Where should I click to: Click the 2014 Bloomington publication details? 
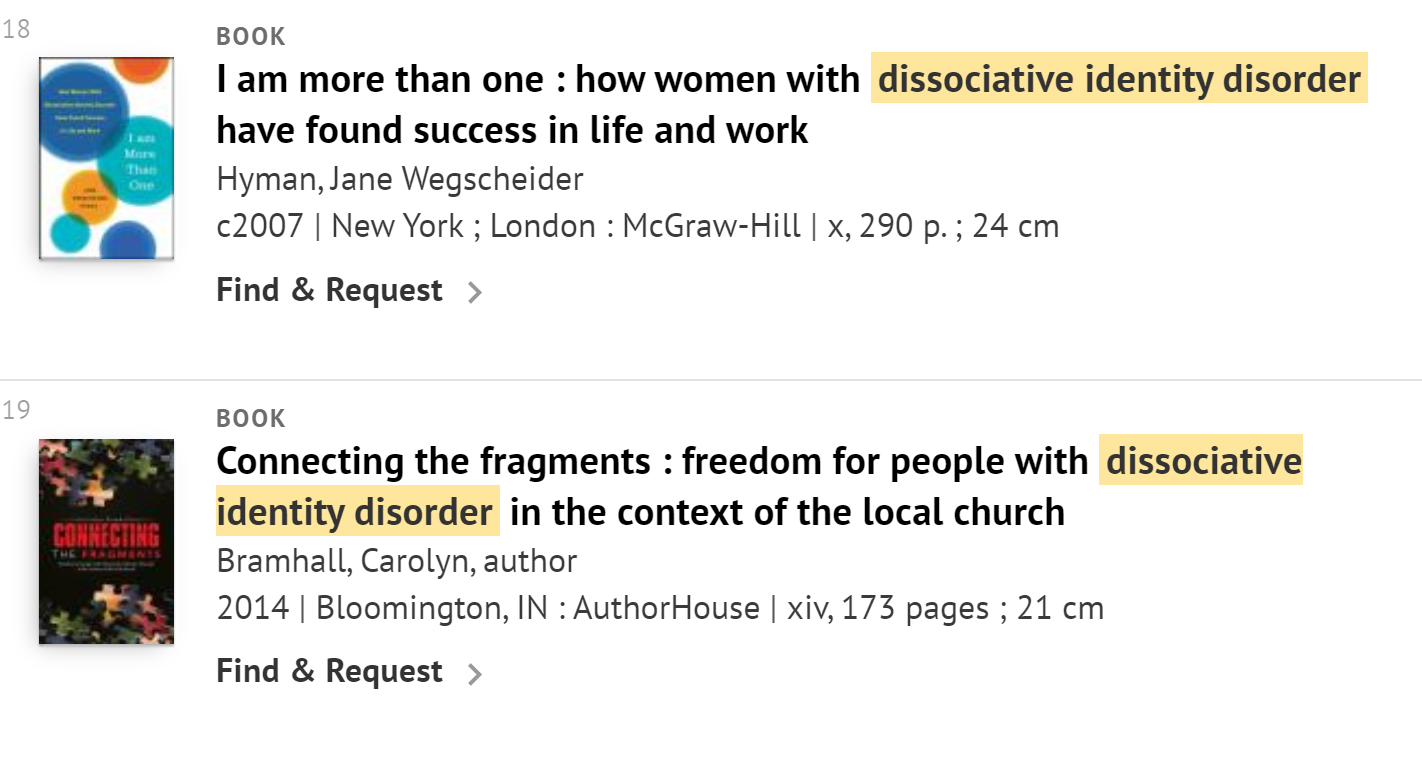660,608
